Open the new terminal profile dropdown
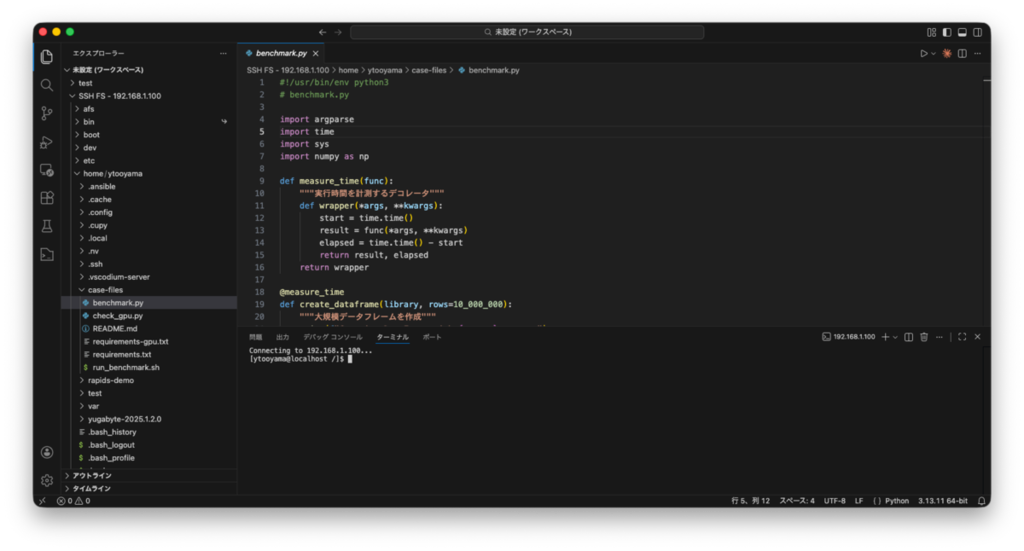 [895, 337]
